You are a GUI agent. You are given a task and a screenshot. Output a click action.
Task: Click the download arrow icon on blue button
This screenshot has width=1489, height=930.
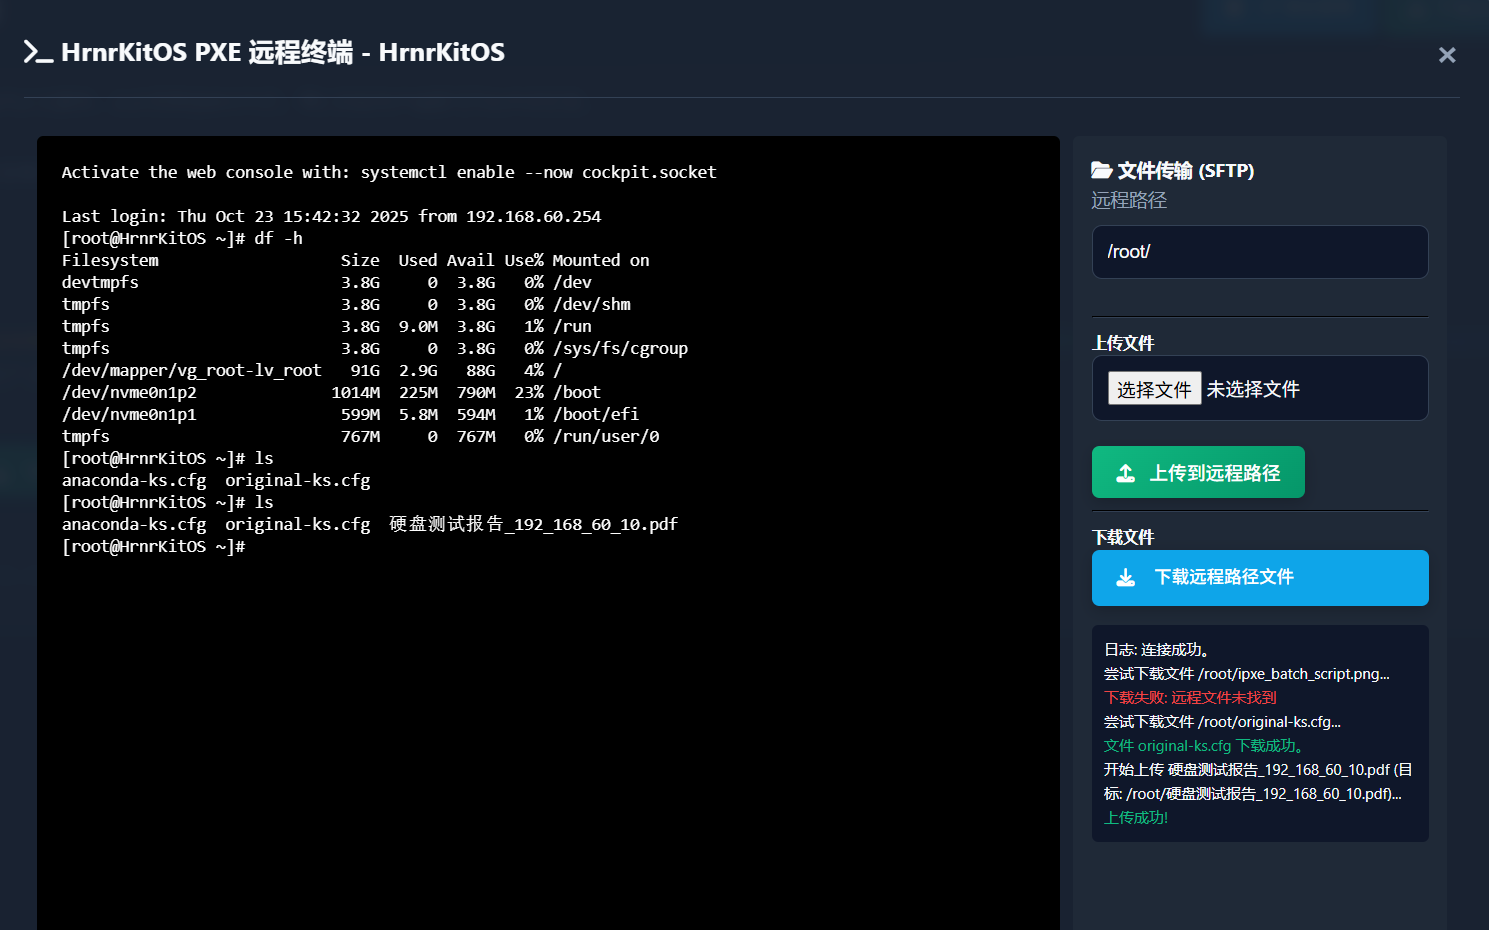tap(1126, 578)
